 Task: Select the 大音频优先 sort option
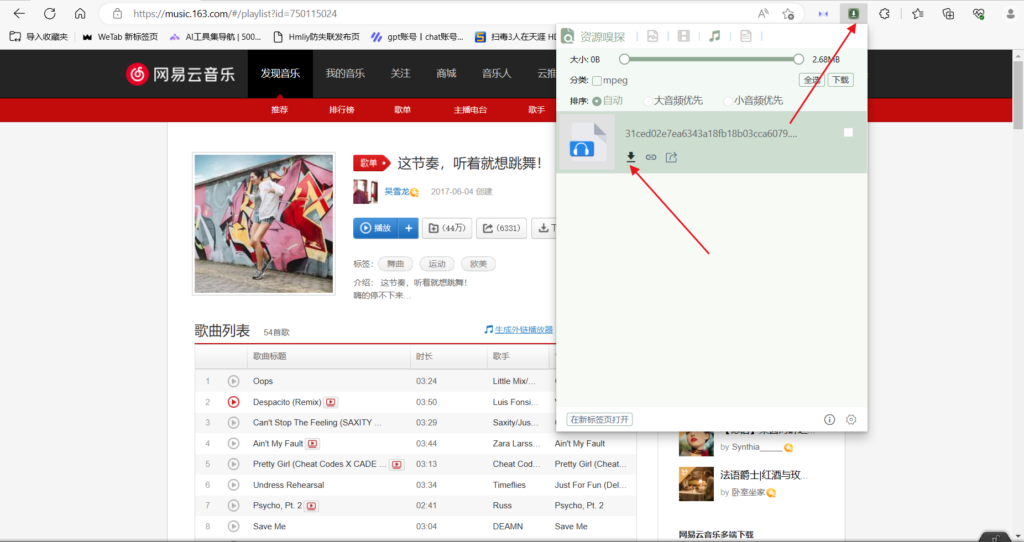click(x=648, y=101)
